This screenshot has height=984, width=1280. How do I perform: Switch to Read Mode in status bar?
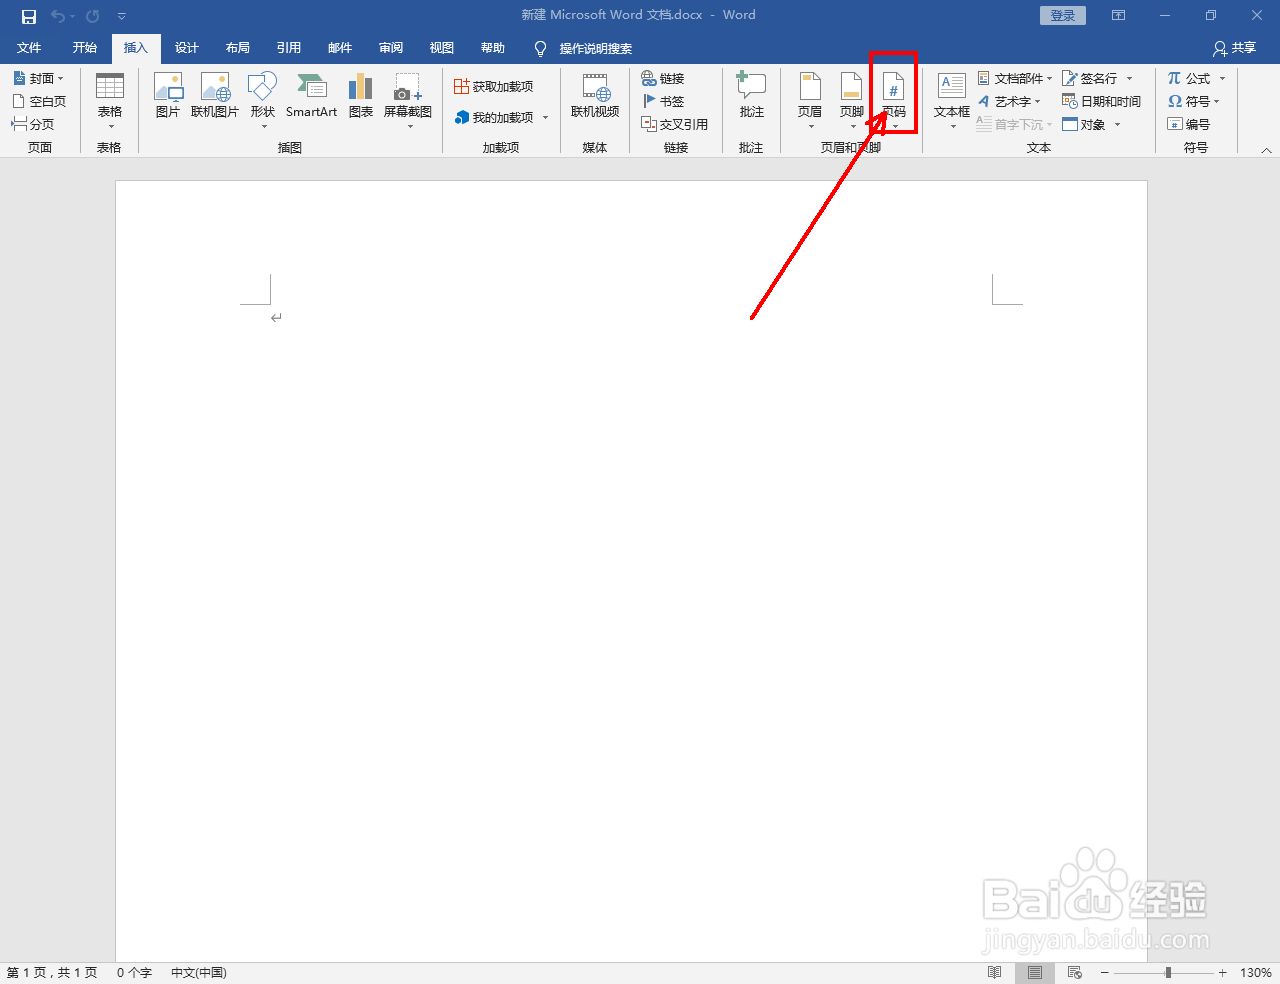pos(995,971)
